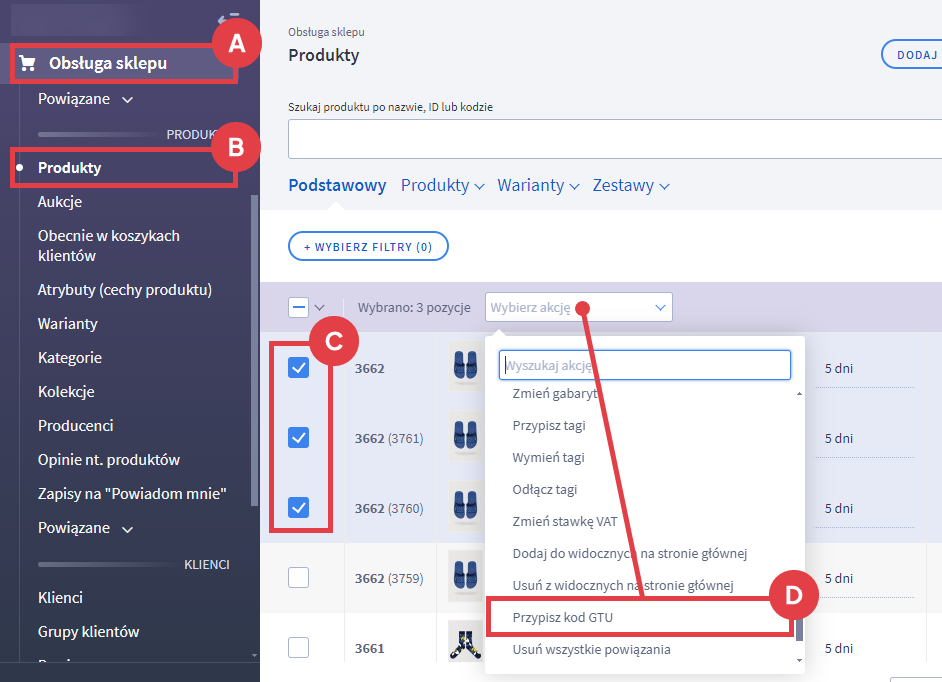This screenshot has height=682, width=942.
Task: Open the Zestawy dropdown tab
Action: point(630,185)
